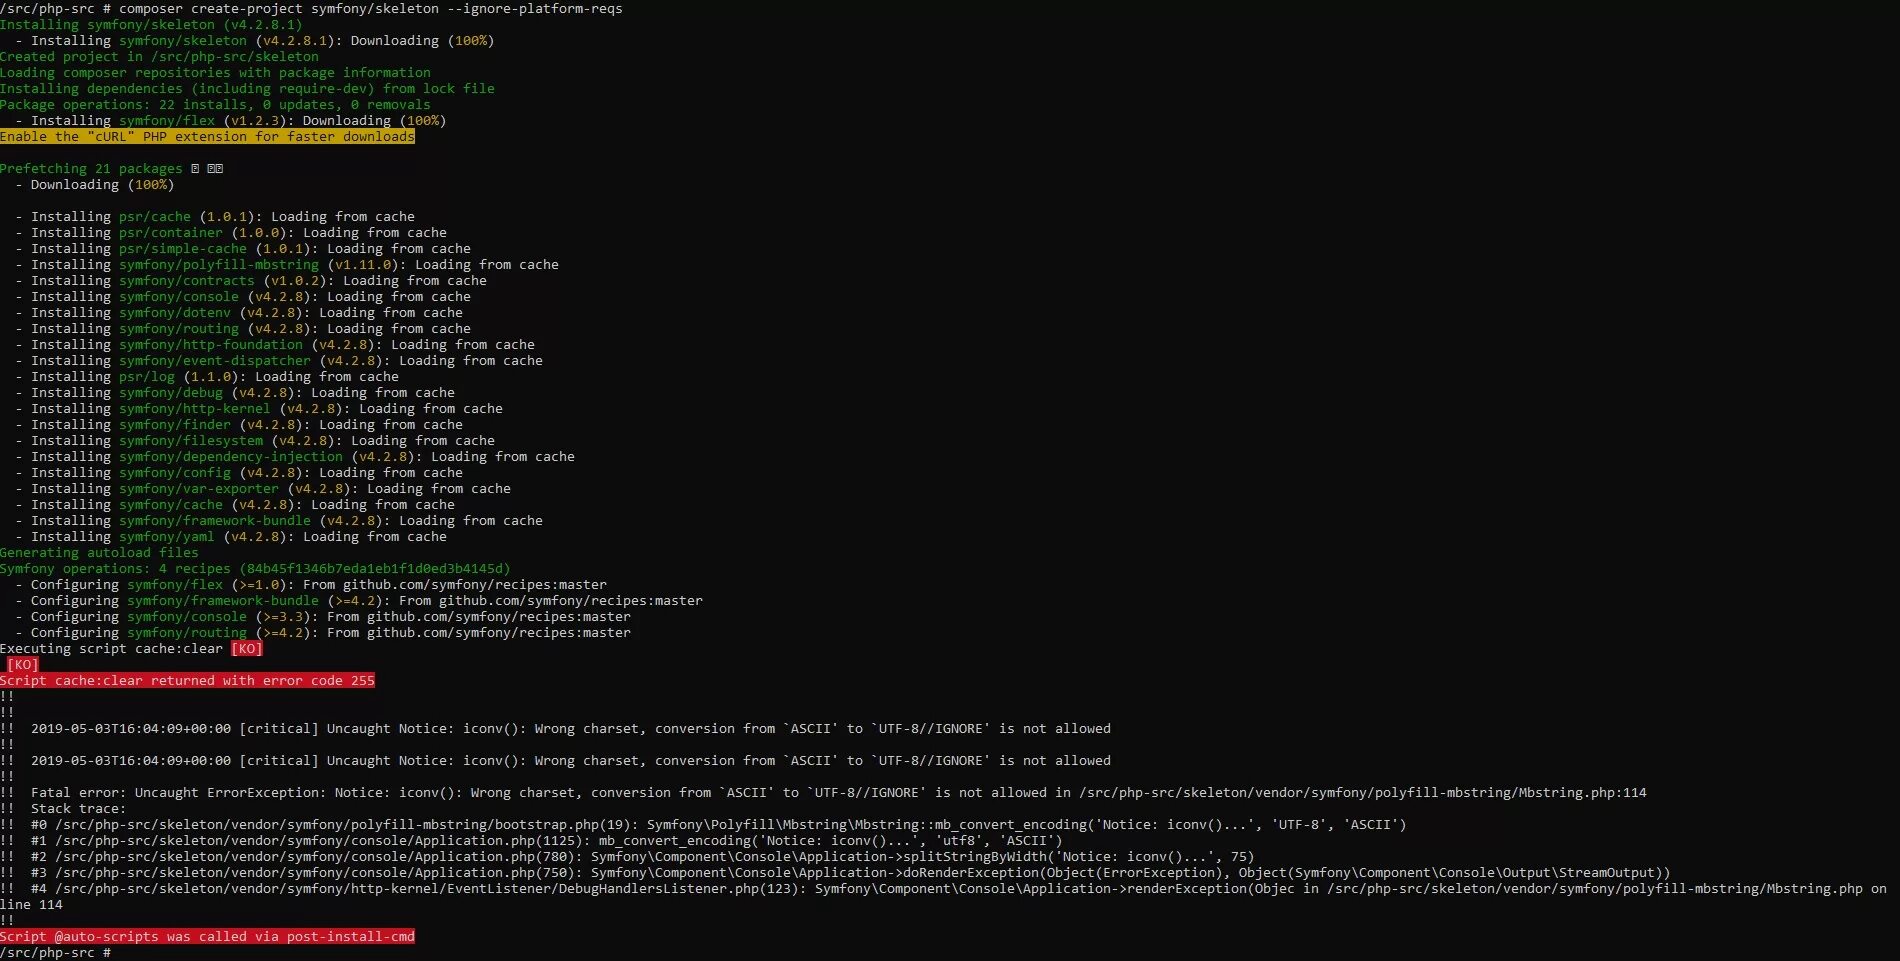This screenshot has height=961, width=1900.
Task: Click symfony/polyfill-mbstring in the install list
Action: pyautogui.click(x=219, y=264)
